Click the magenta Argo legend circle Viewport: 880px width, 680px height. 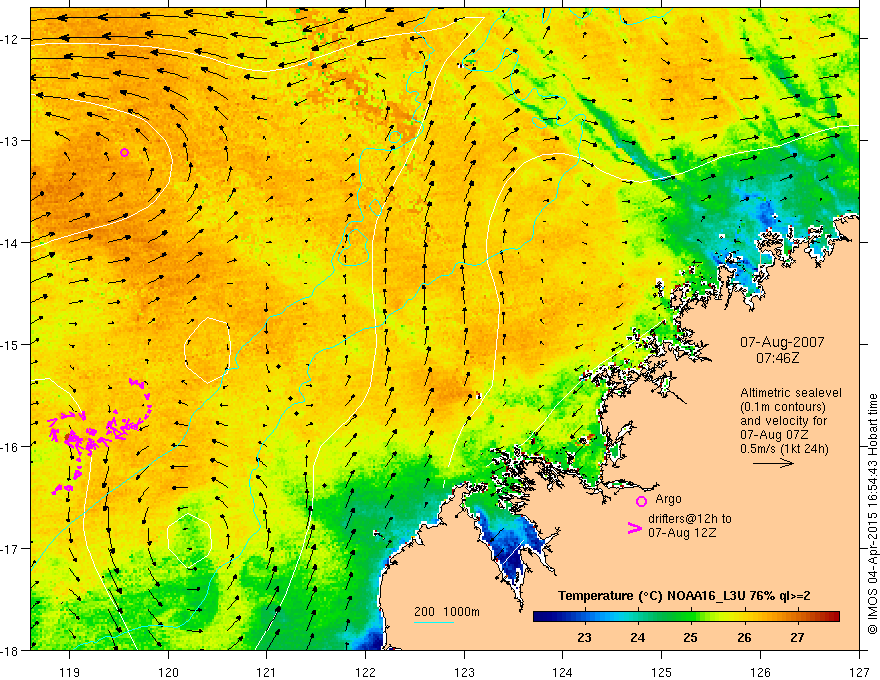click(x=641, y=501)
